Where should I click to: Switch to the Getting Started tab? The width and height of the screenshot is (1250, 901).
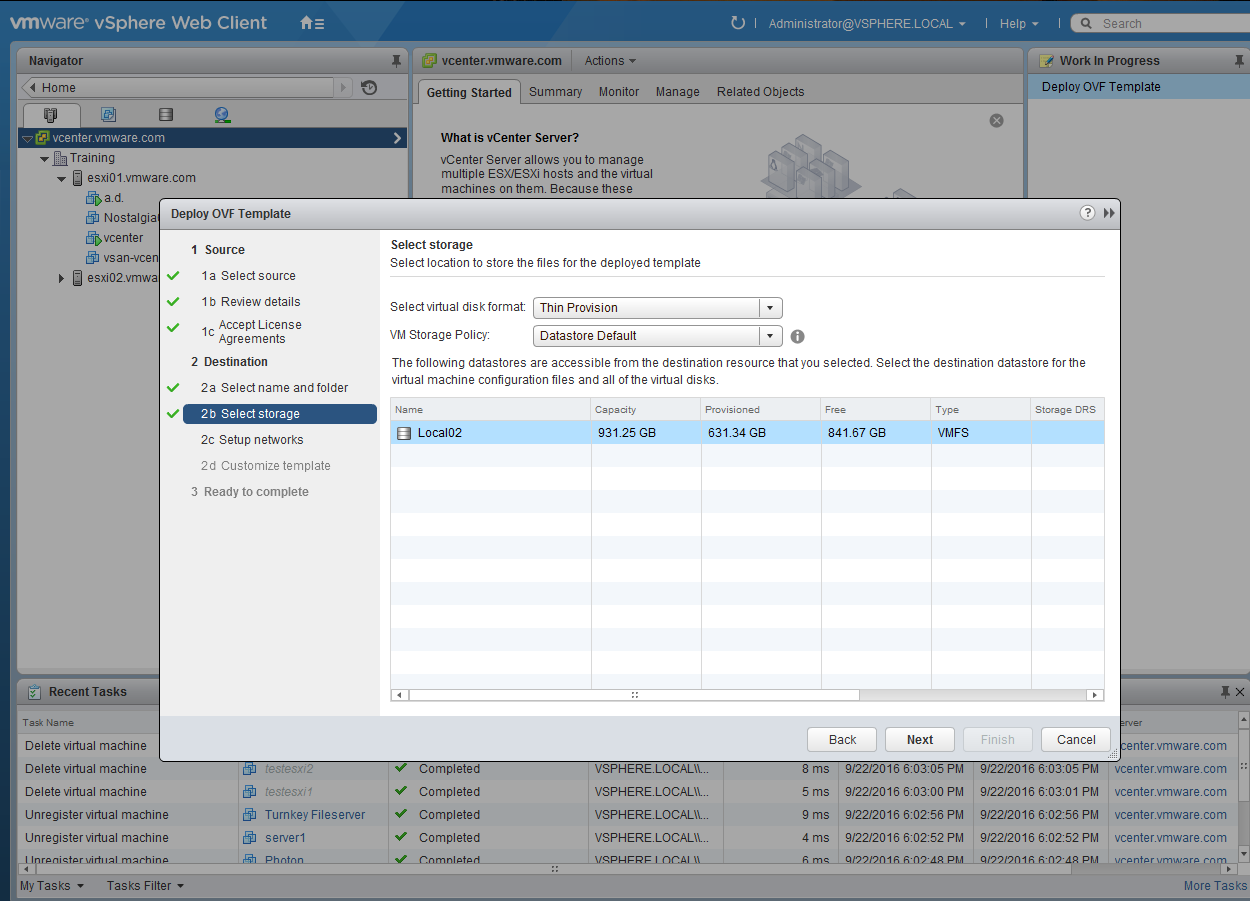point(469,92)
